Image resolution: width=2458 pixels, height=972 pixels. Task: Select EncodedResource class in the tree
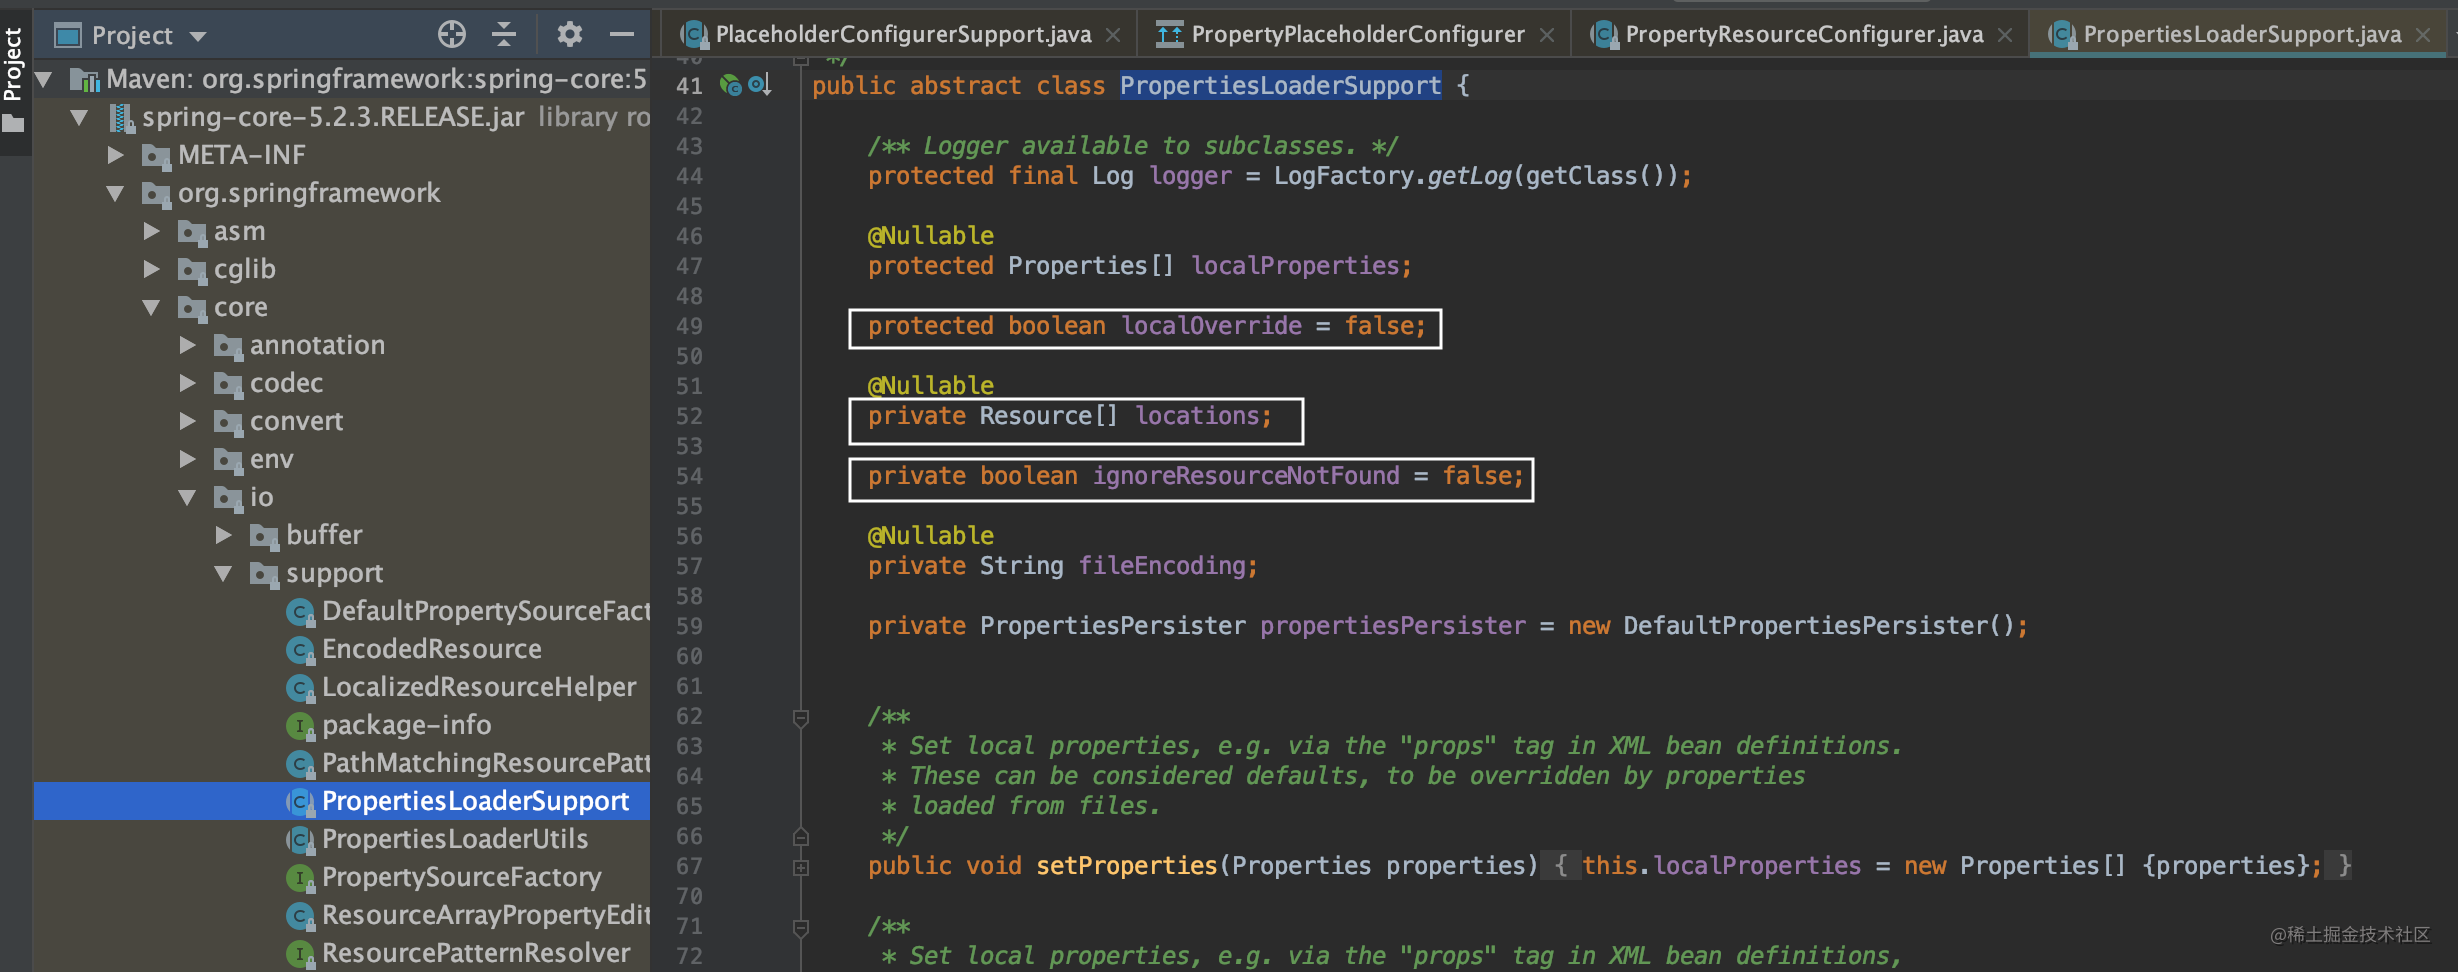pos(431,649)
